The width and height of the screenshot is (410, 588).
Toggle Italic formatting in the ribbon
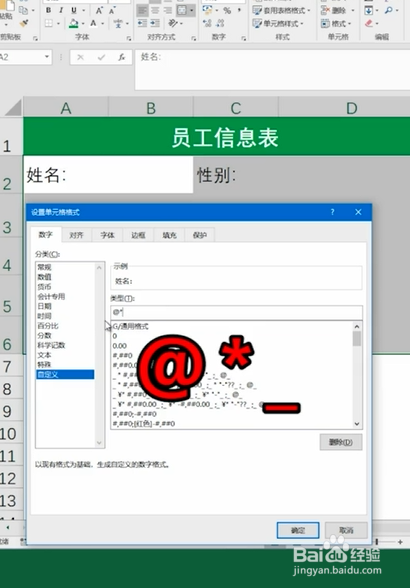point(61,10)
